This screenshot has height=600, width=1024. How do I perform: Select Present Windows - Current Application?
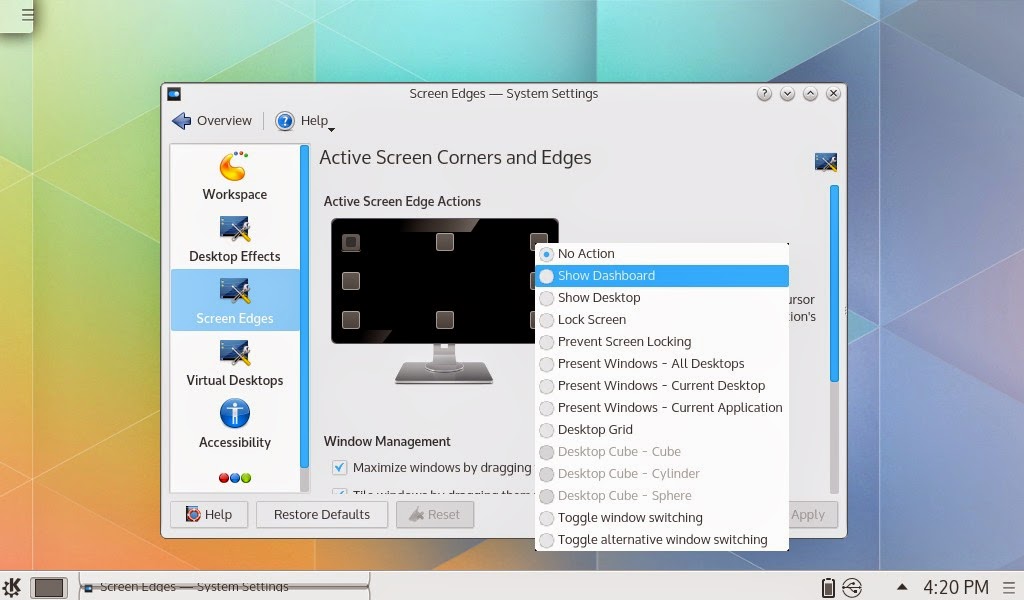(x=662, y=408)
